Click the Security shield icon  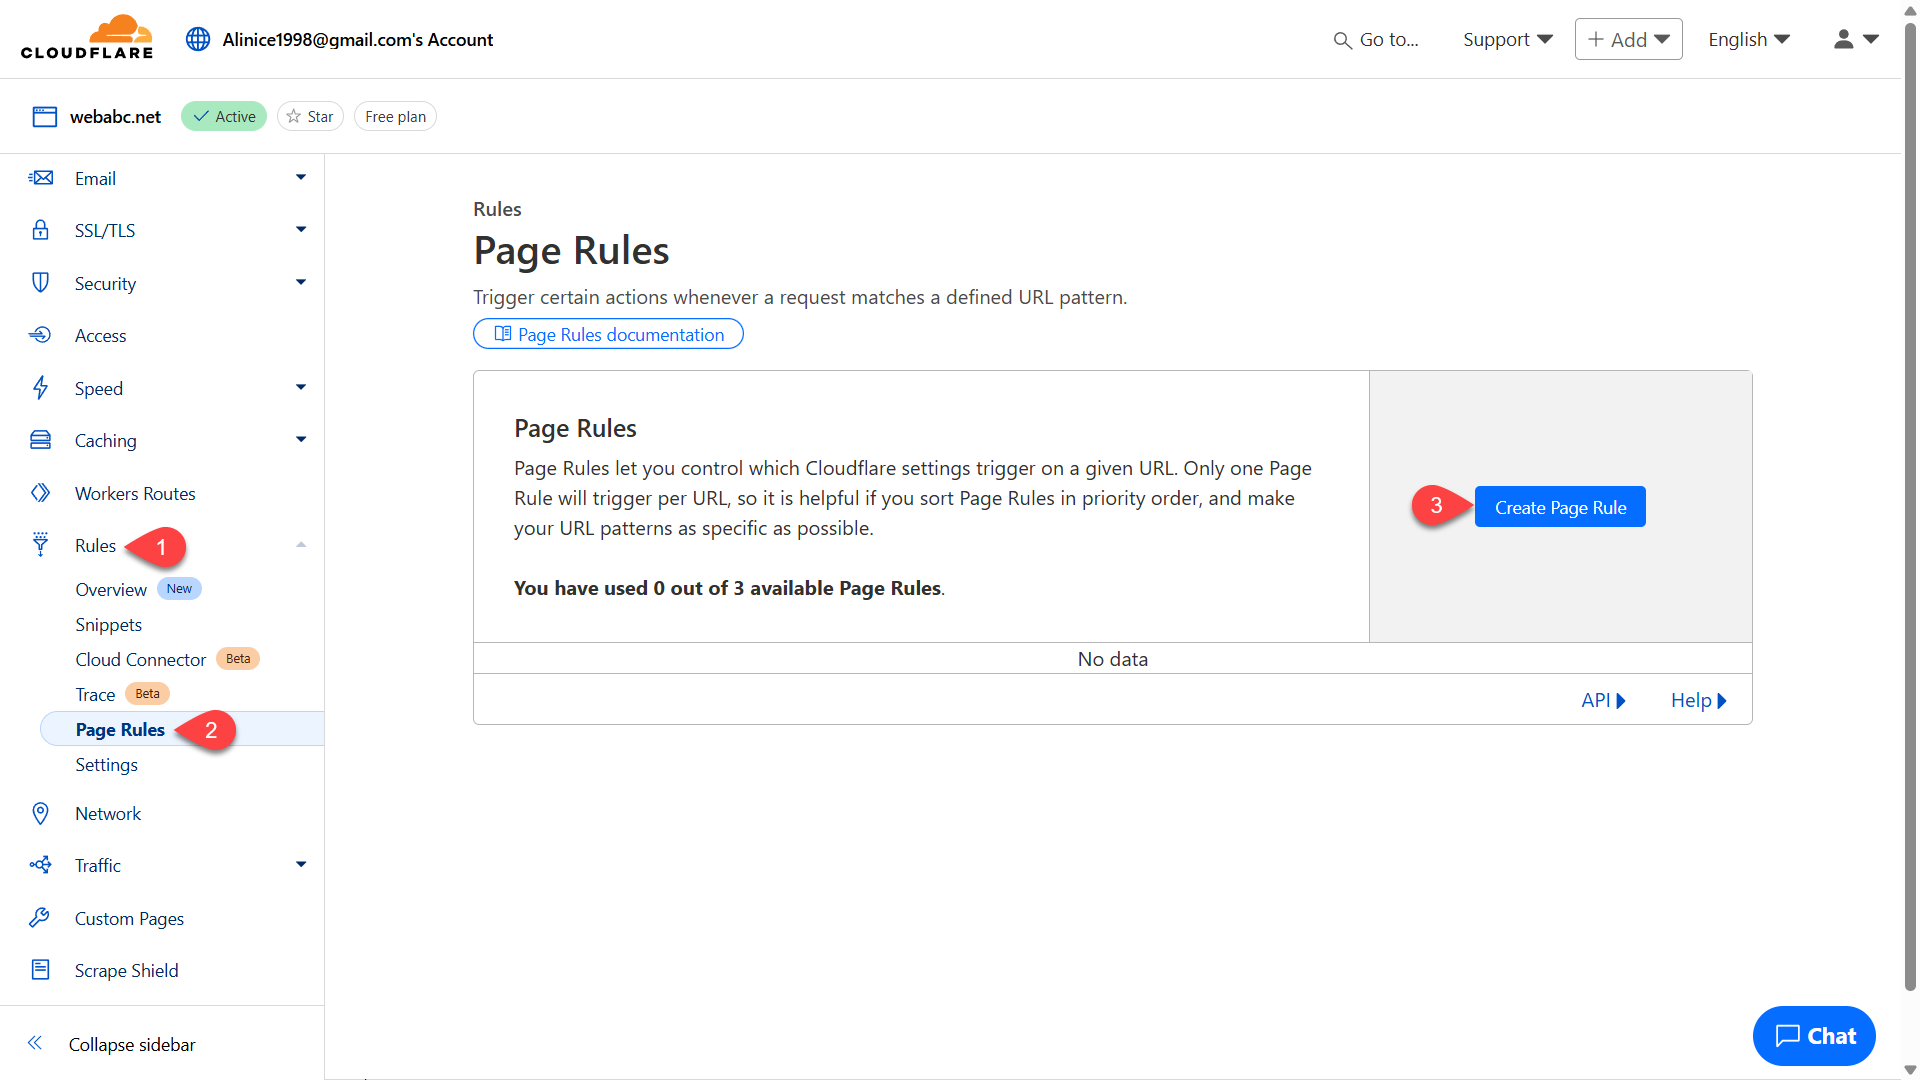pyautogui.click(x=41, y=283)
